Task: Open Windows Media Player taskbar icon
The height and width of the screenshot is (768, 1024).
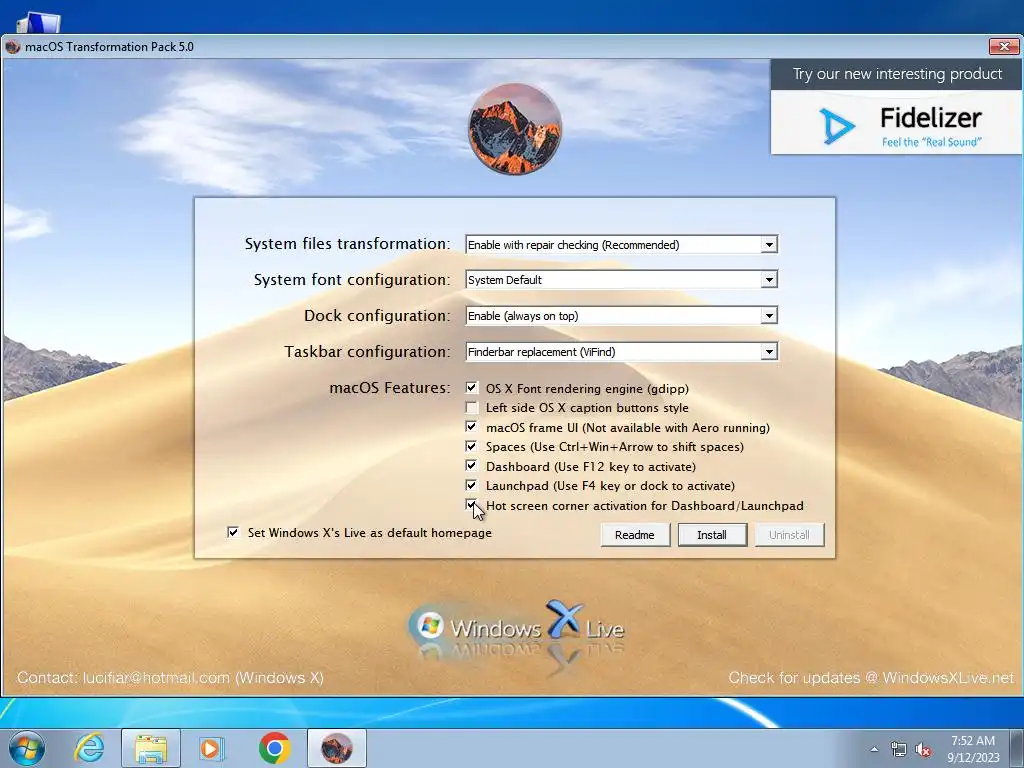Action: pos(211,748)
